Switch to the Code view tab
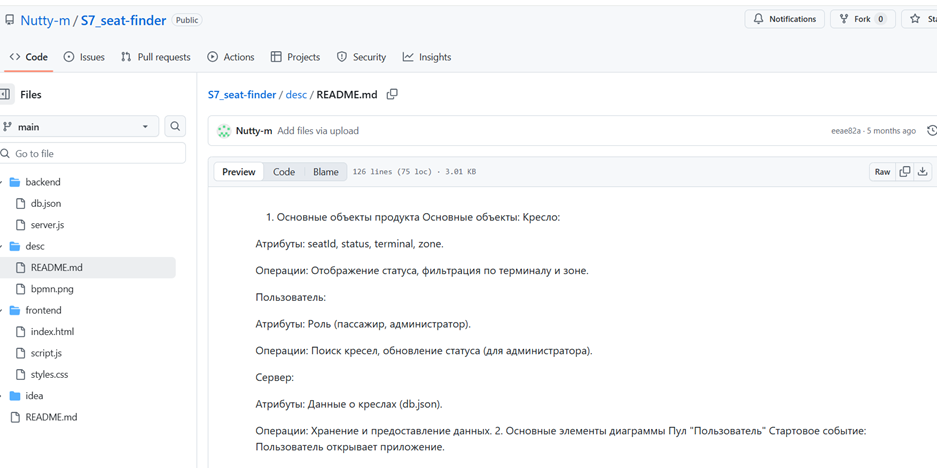The image size is (937, 468). click(x=284, y=172)
